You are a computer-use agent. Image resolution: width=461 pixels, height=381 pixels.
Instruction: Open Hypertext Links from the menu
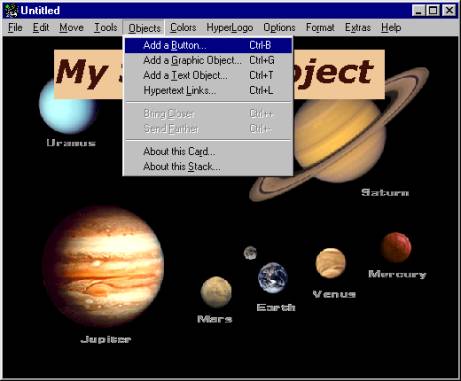[x=208, y=90]
